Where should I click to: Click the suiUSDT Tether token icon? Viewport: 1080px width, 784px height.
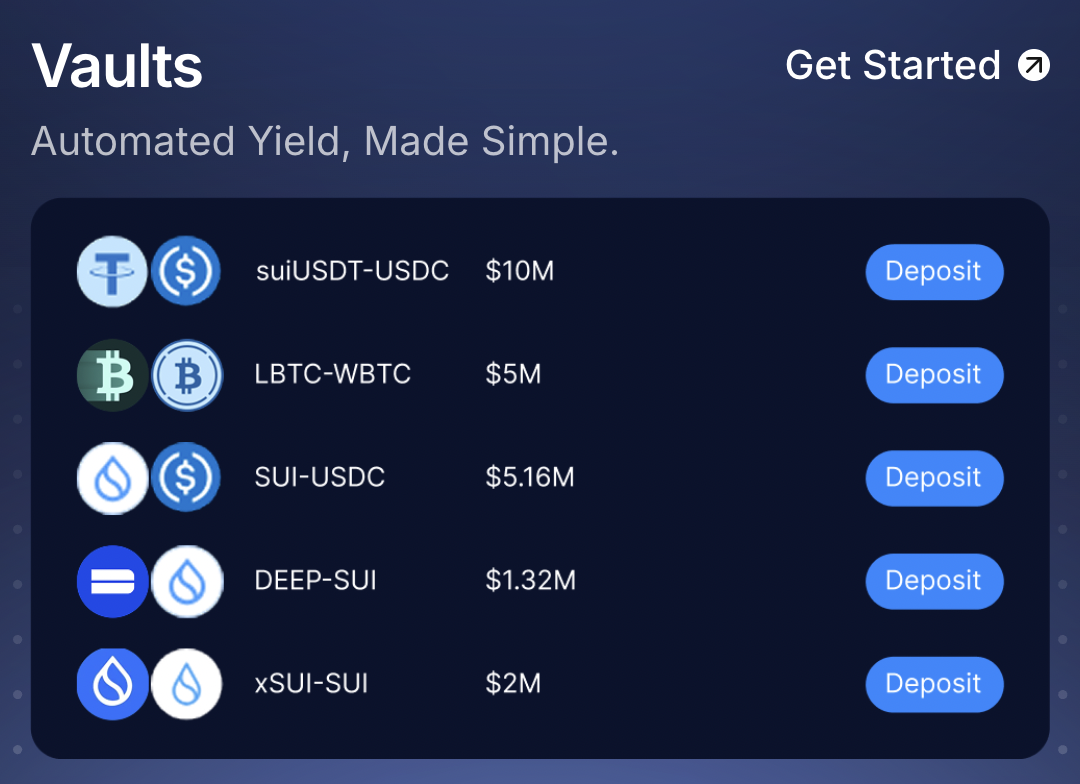(x=112, y=271)
